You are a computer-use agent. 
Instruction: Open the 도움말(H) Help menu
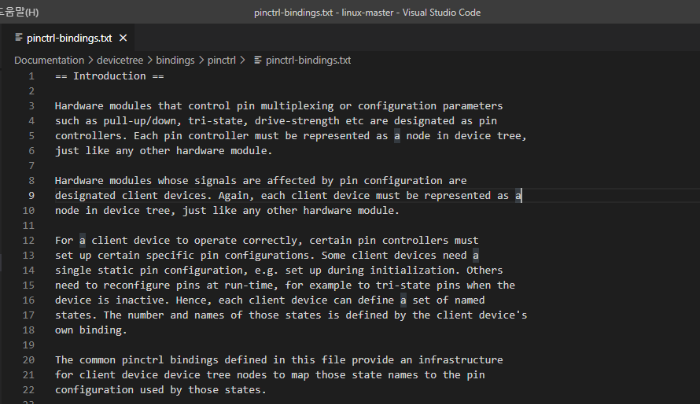(20, 11)
